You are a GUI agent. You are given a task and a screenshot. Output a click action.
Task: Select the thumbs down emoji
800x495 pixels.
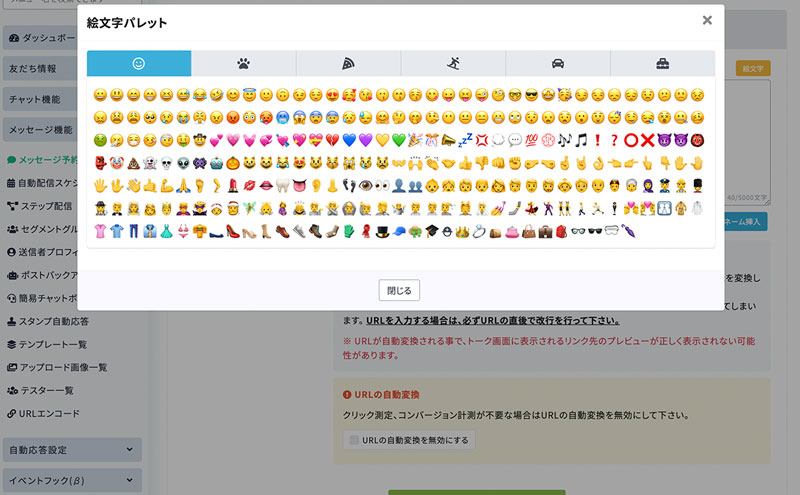point(482,163)
